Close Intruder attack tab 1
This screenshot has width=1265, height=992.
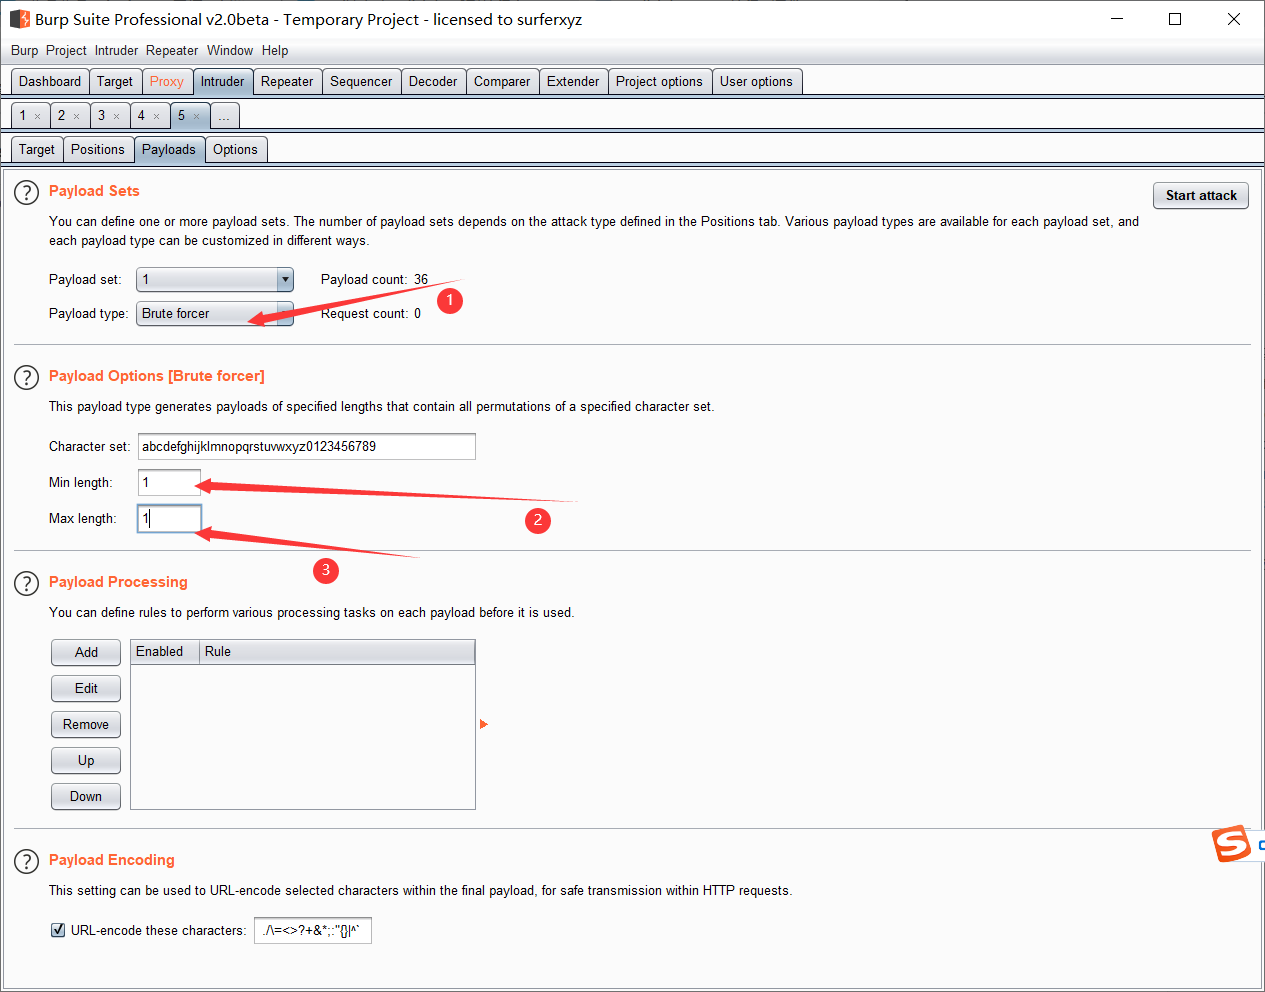[x=38, y=117]
